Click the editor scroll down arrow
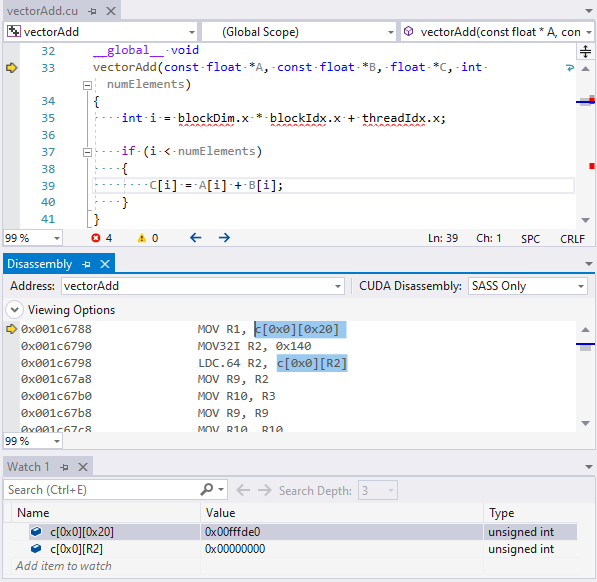 586,220
